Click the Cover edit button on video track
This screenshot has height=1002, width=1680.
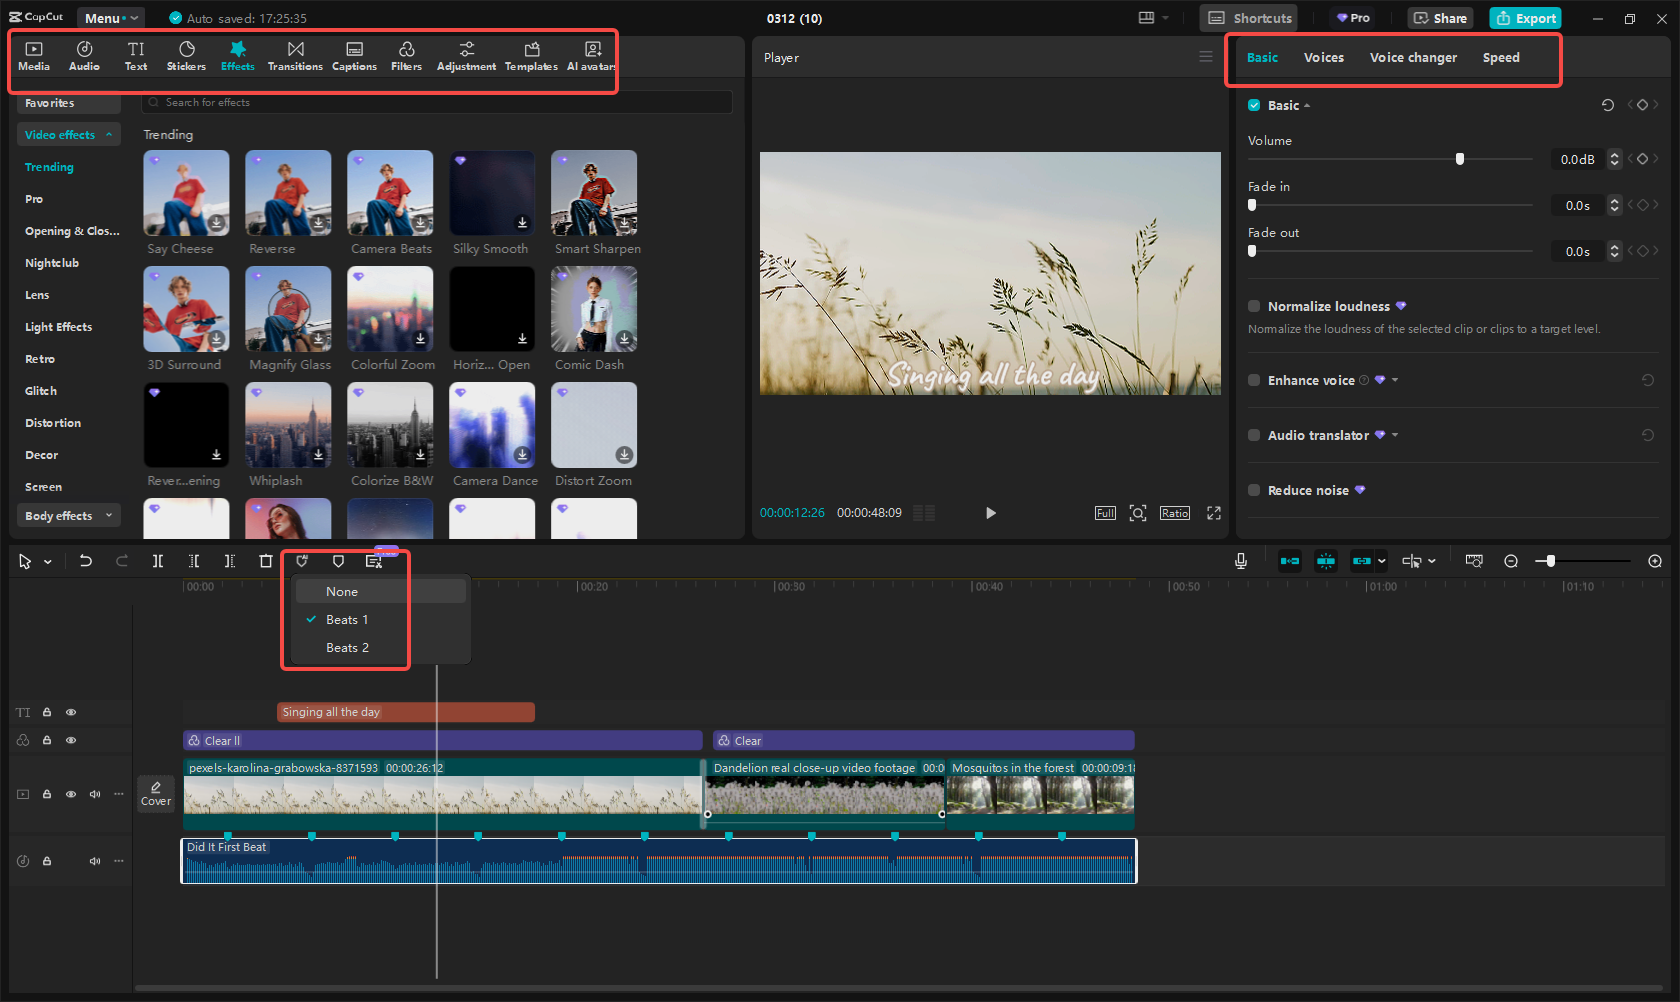coord(156,794)
